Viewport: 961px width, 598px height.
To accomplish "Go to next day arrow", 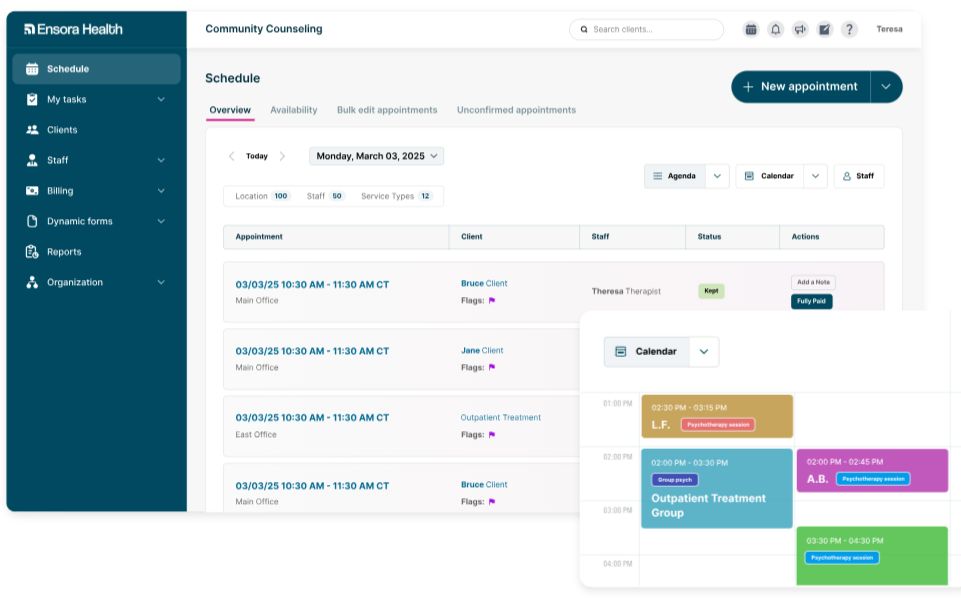I will [282, 156].
